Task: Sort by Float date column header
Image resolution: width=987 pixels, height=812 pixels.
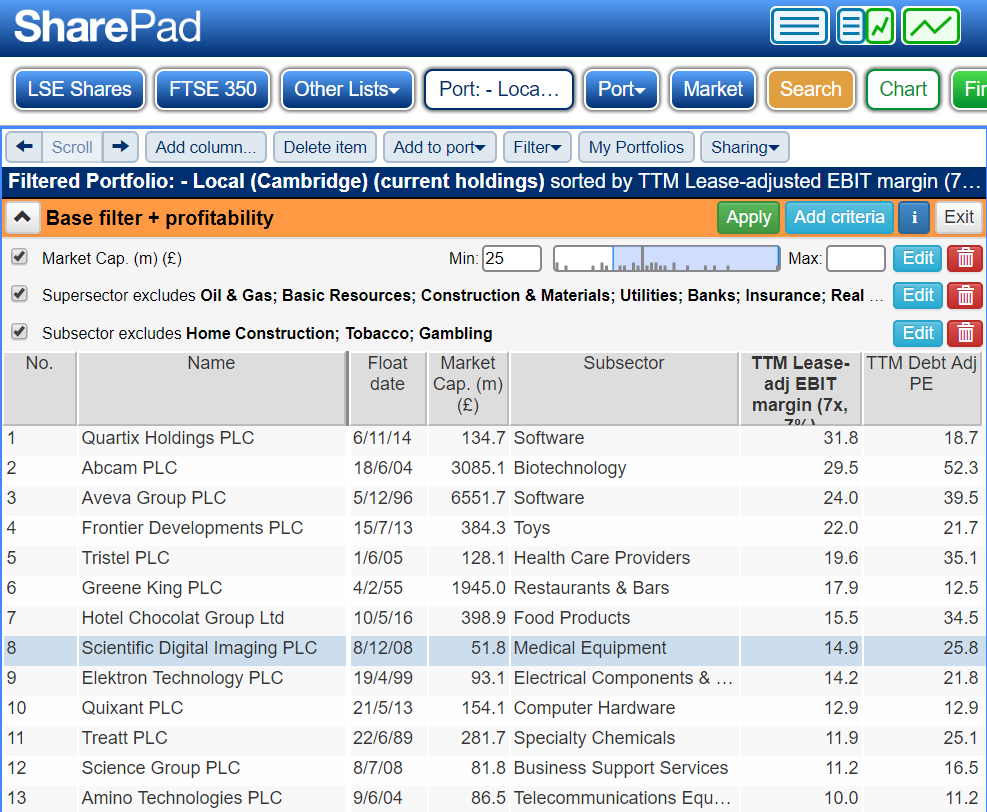Action: click(x=388, y=388)
